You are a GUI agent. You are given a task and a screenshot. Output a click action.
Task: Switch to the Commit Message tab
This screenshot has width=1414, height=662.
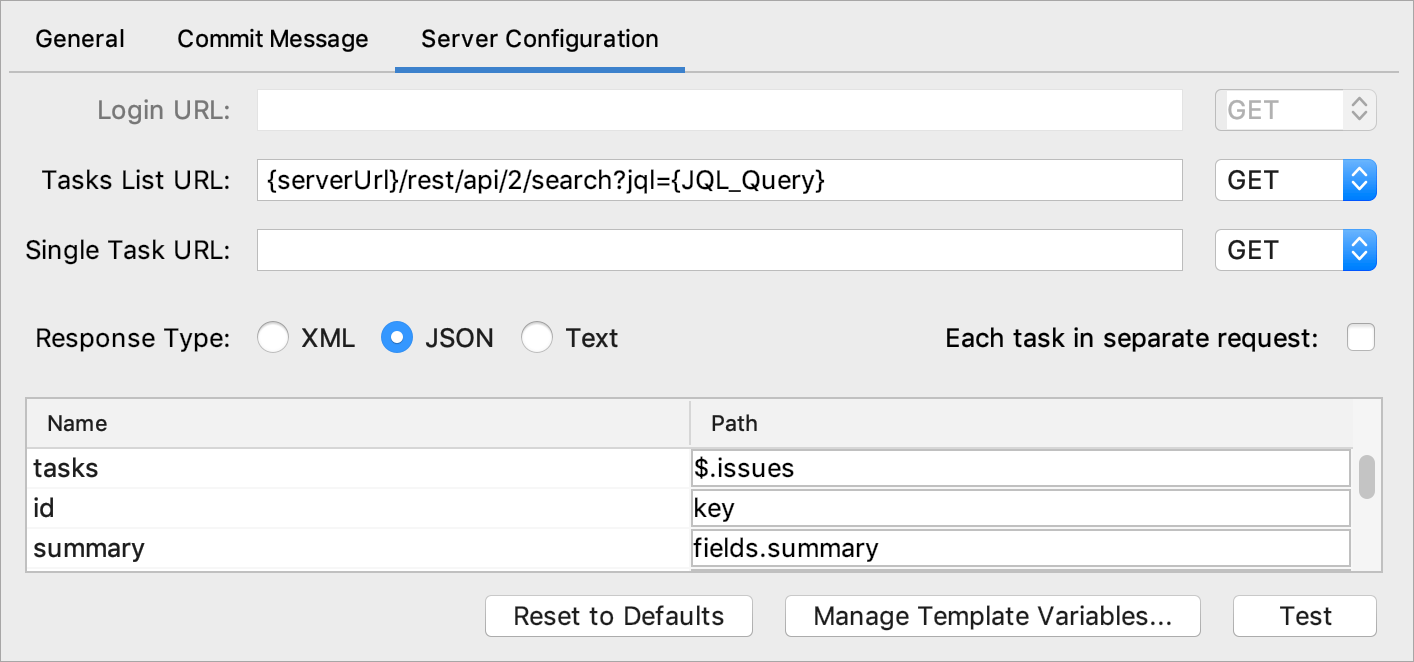pos(272,39)
